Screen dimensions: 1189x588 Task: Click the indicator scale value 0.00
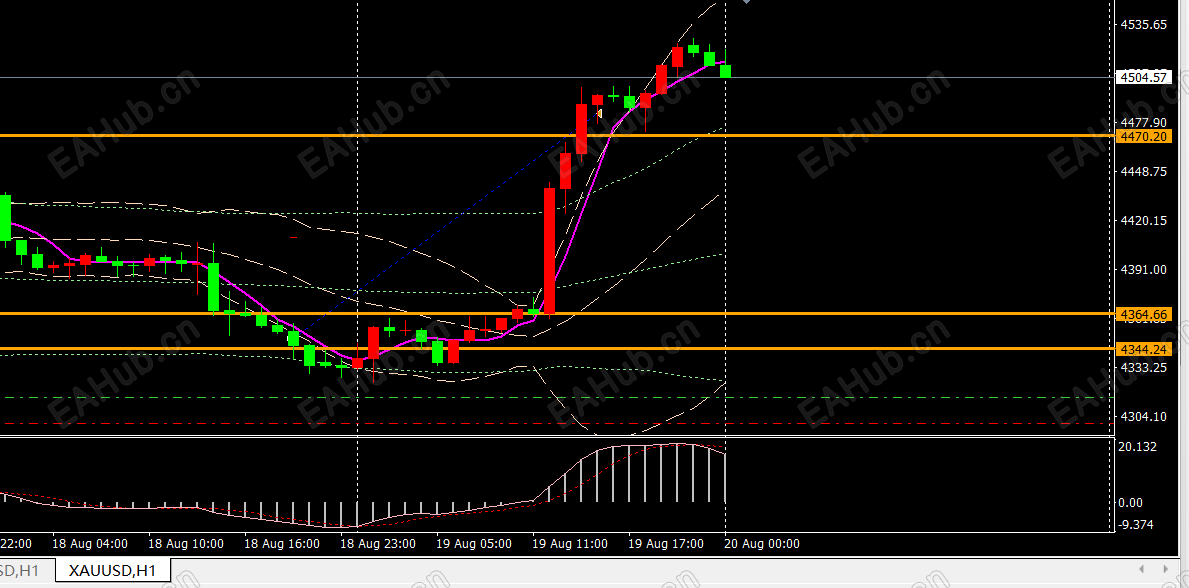pyautogui.click(x=1131, y=502)
